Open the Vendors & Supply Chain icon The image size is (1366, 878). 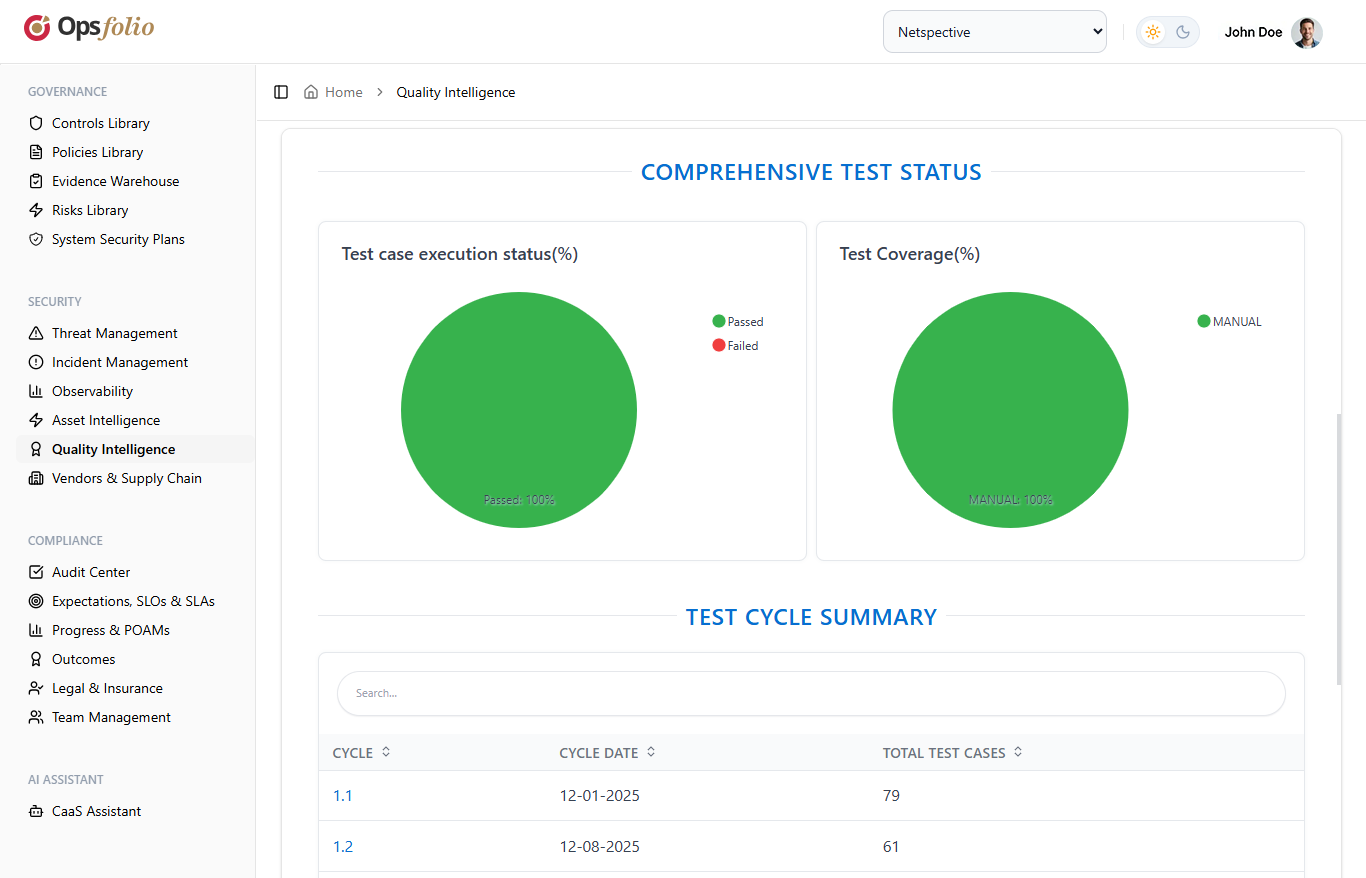(x=36, y=478)
